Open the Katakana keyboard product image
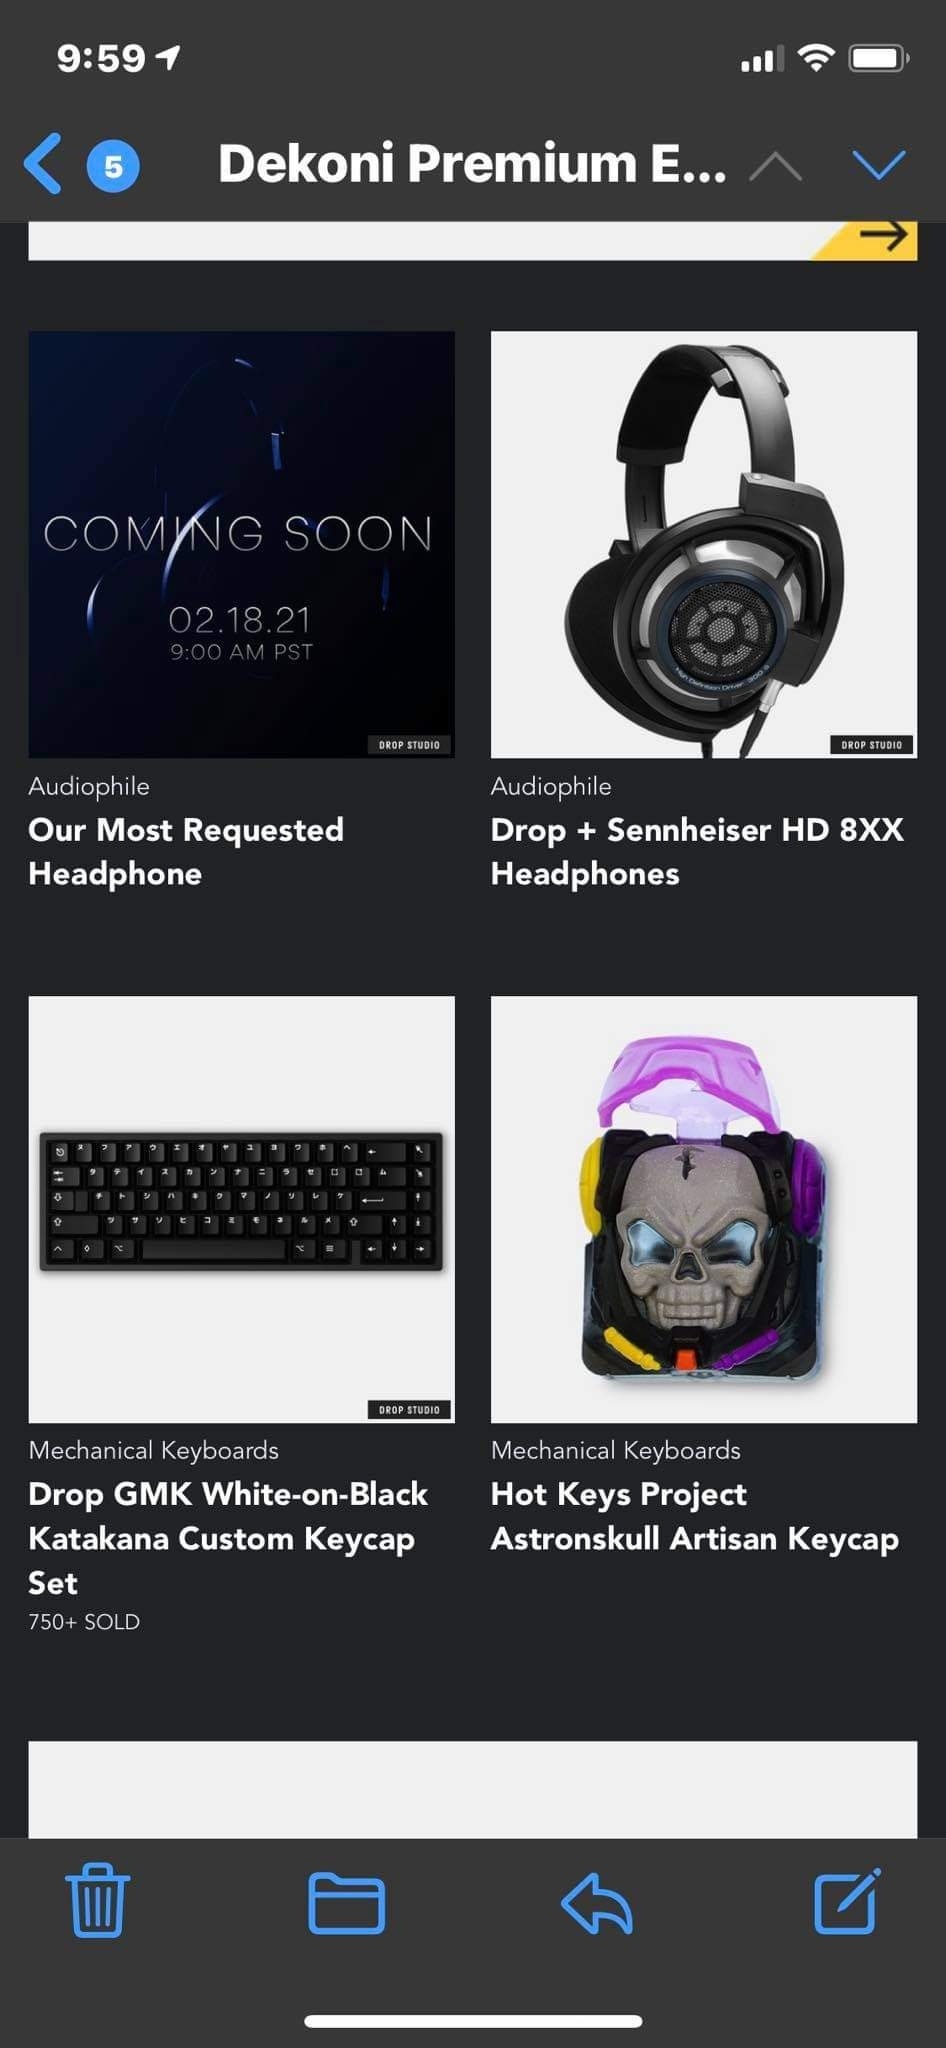Viewport: 946px width, 2048px height. (x=241, y=1209)
